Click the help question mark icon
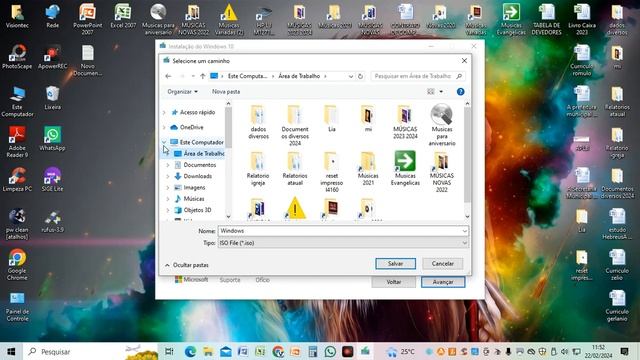 pyautogui.click(x=460, y=92)
